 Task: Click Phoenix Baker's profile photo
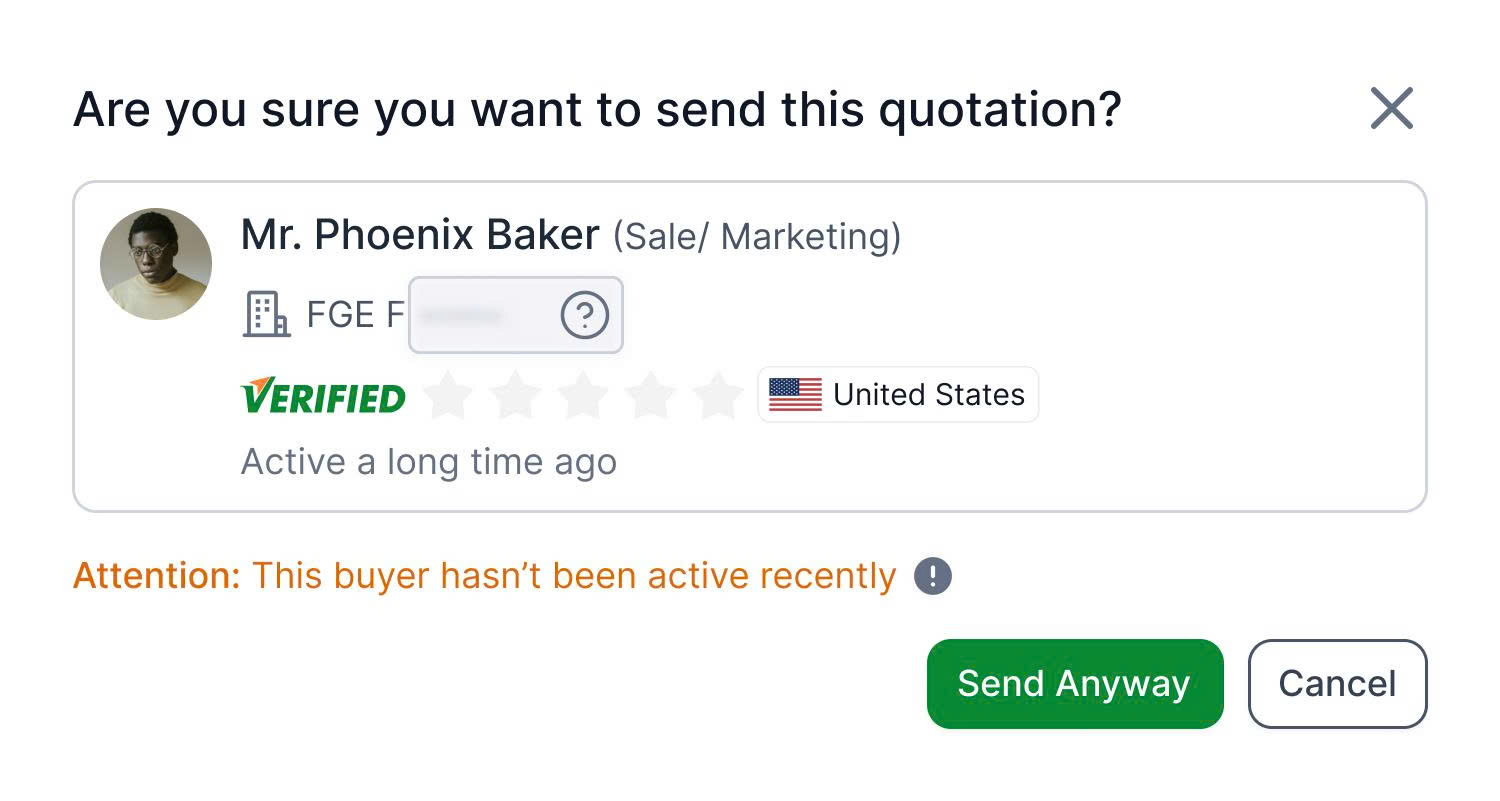pyautogui.click(x=156, y=264)
